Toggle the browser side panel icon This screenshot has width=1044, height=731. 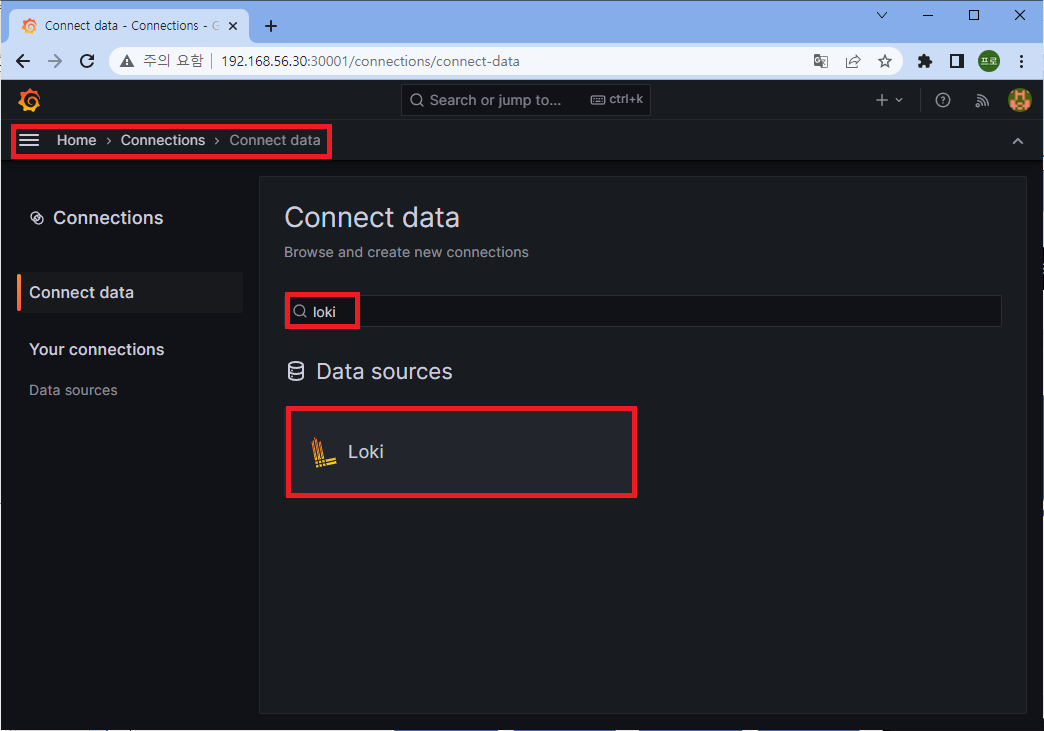957,61
